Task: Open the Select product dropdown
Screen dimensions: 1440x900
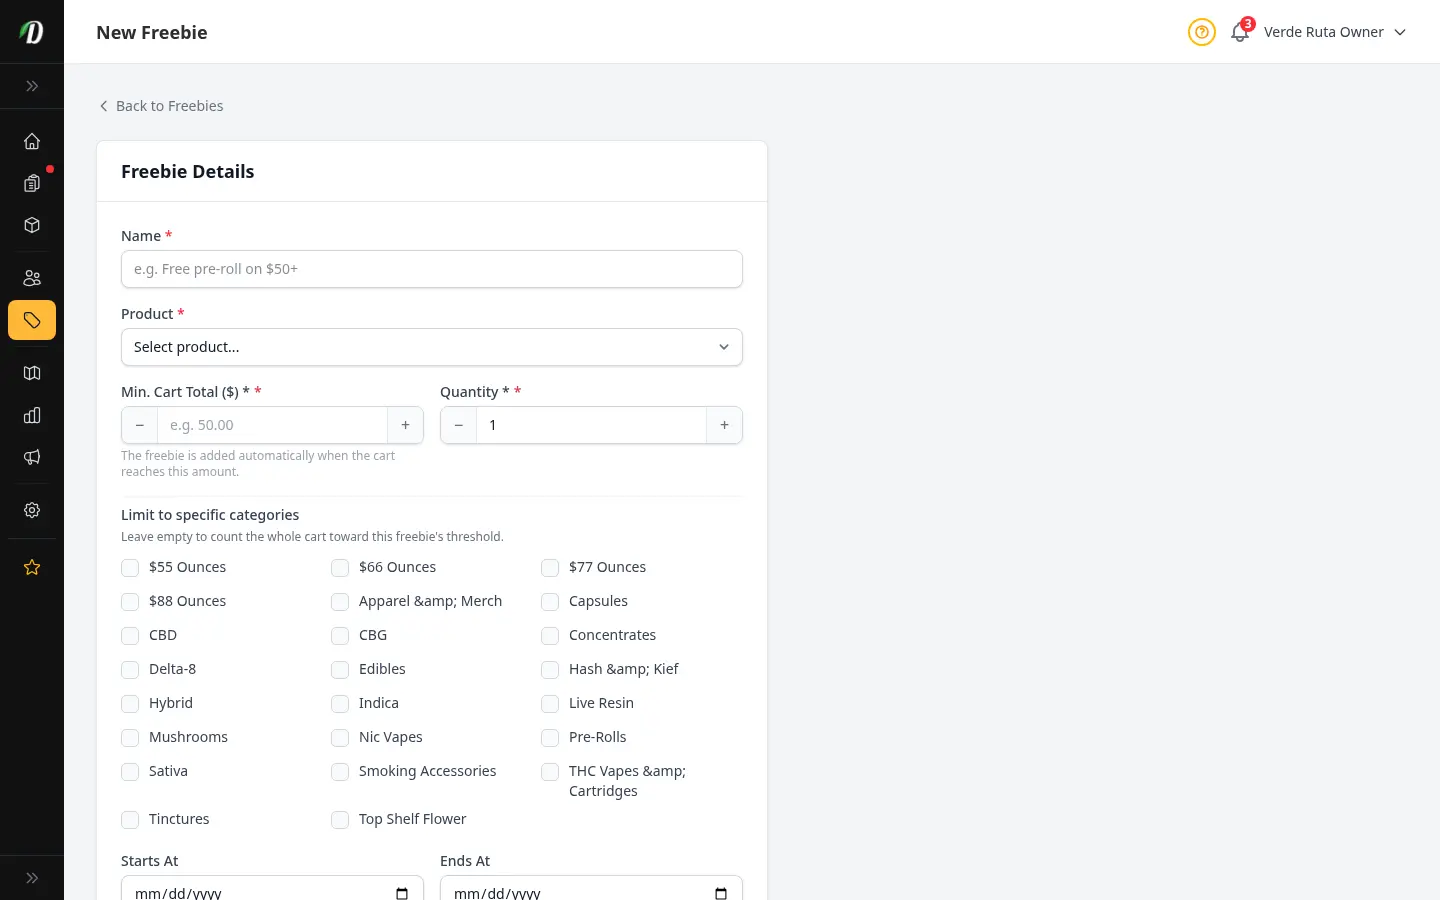Action: [432, 347]
